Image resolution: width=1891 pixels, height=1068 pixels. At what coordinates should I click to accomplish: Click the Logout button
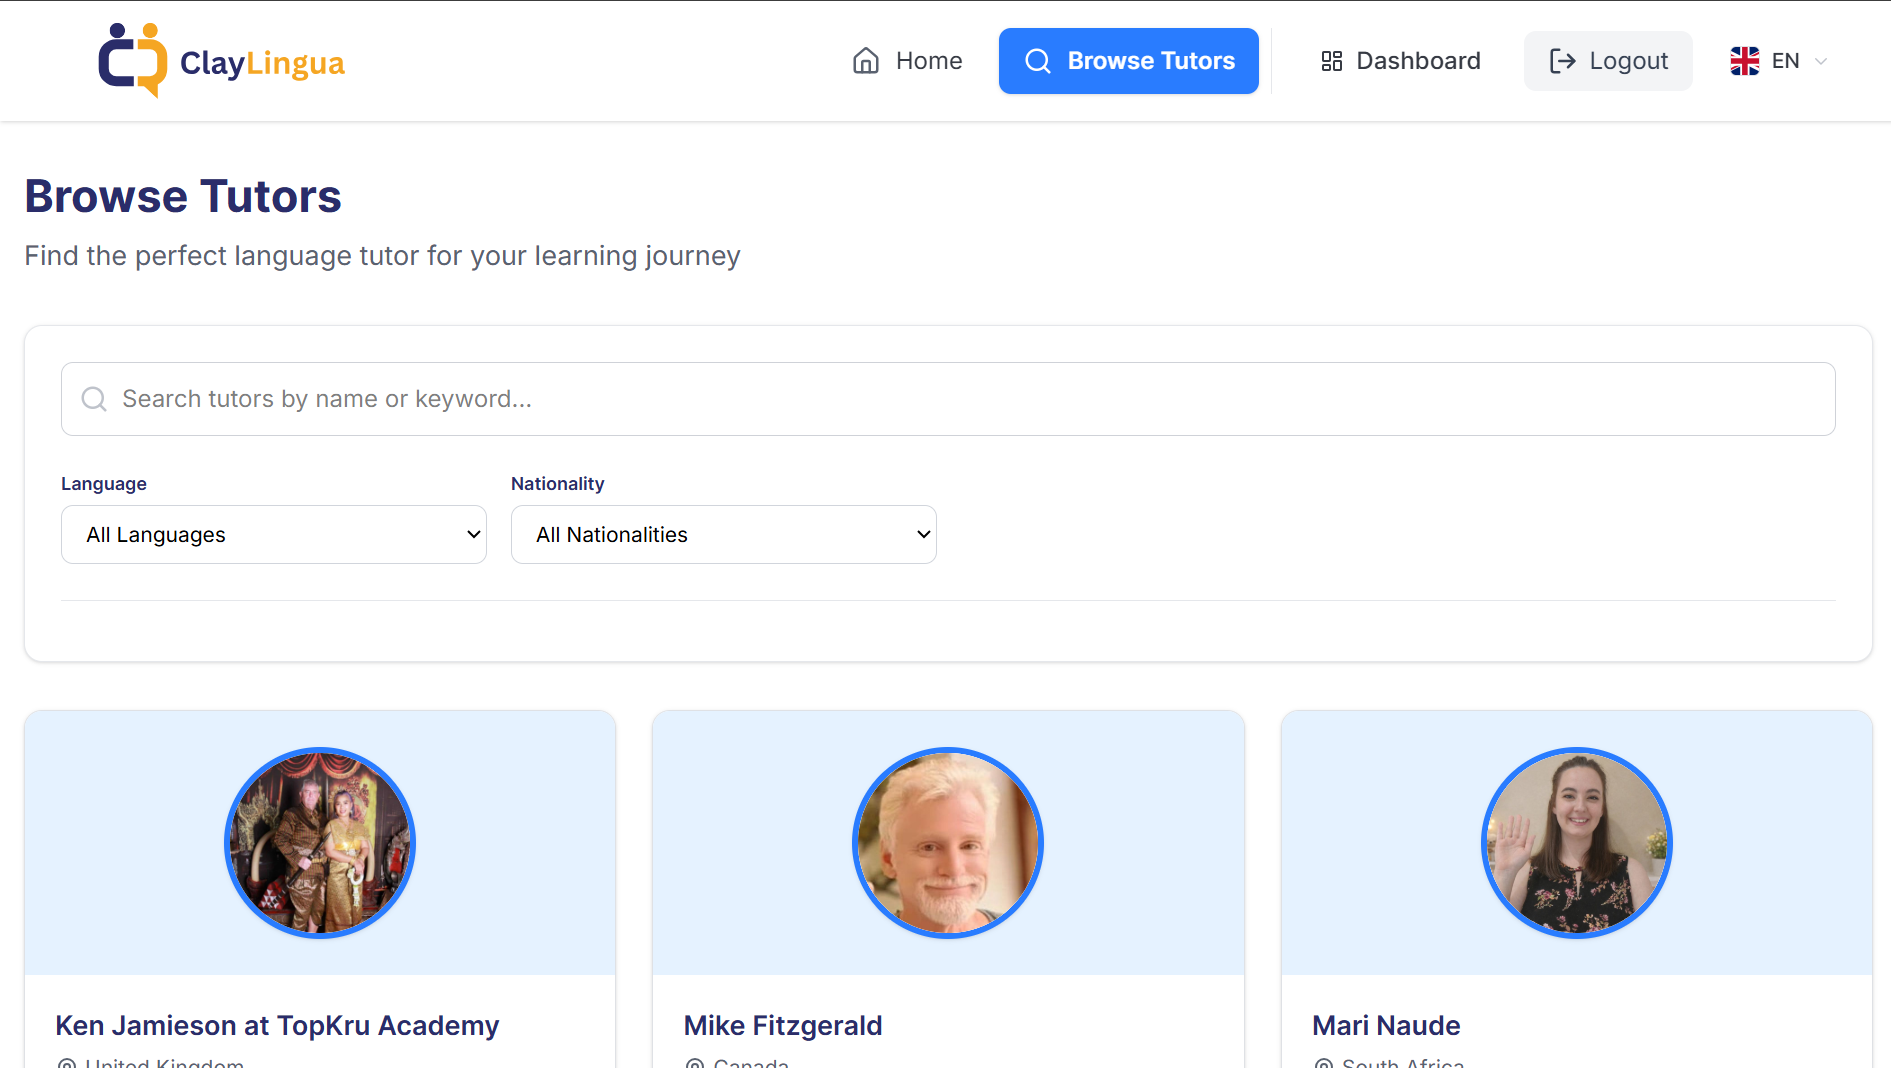1607,61
